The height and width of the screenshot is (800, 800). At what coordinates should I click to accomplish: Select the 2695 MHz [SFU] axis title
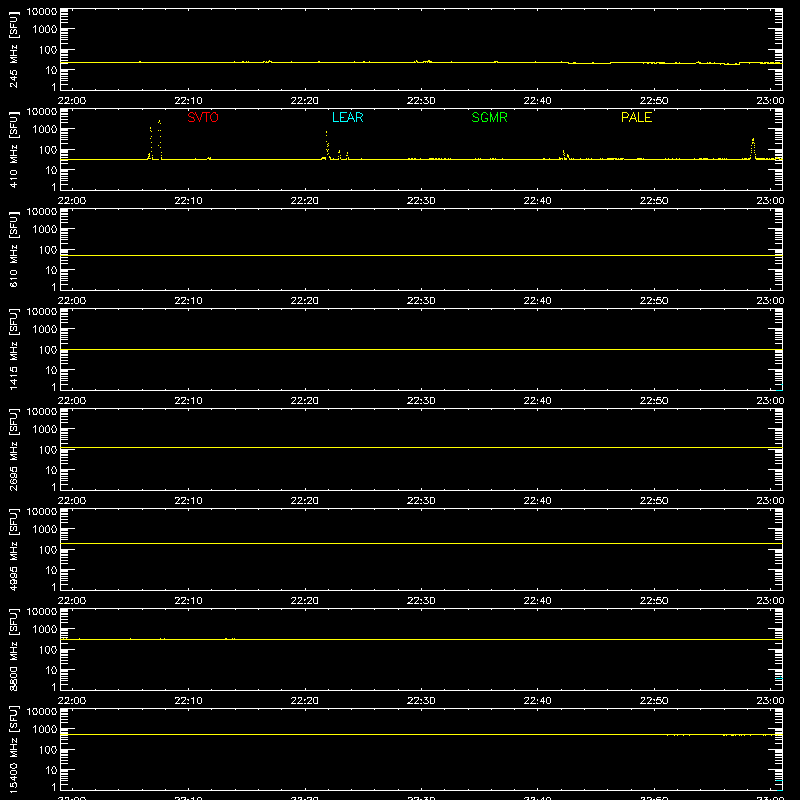click(13, 449)
